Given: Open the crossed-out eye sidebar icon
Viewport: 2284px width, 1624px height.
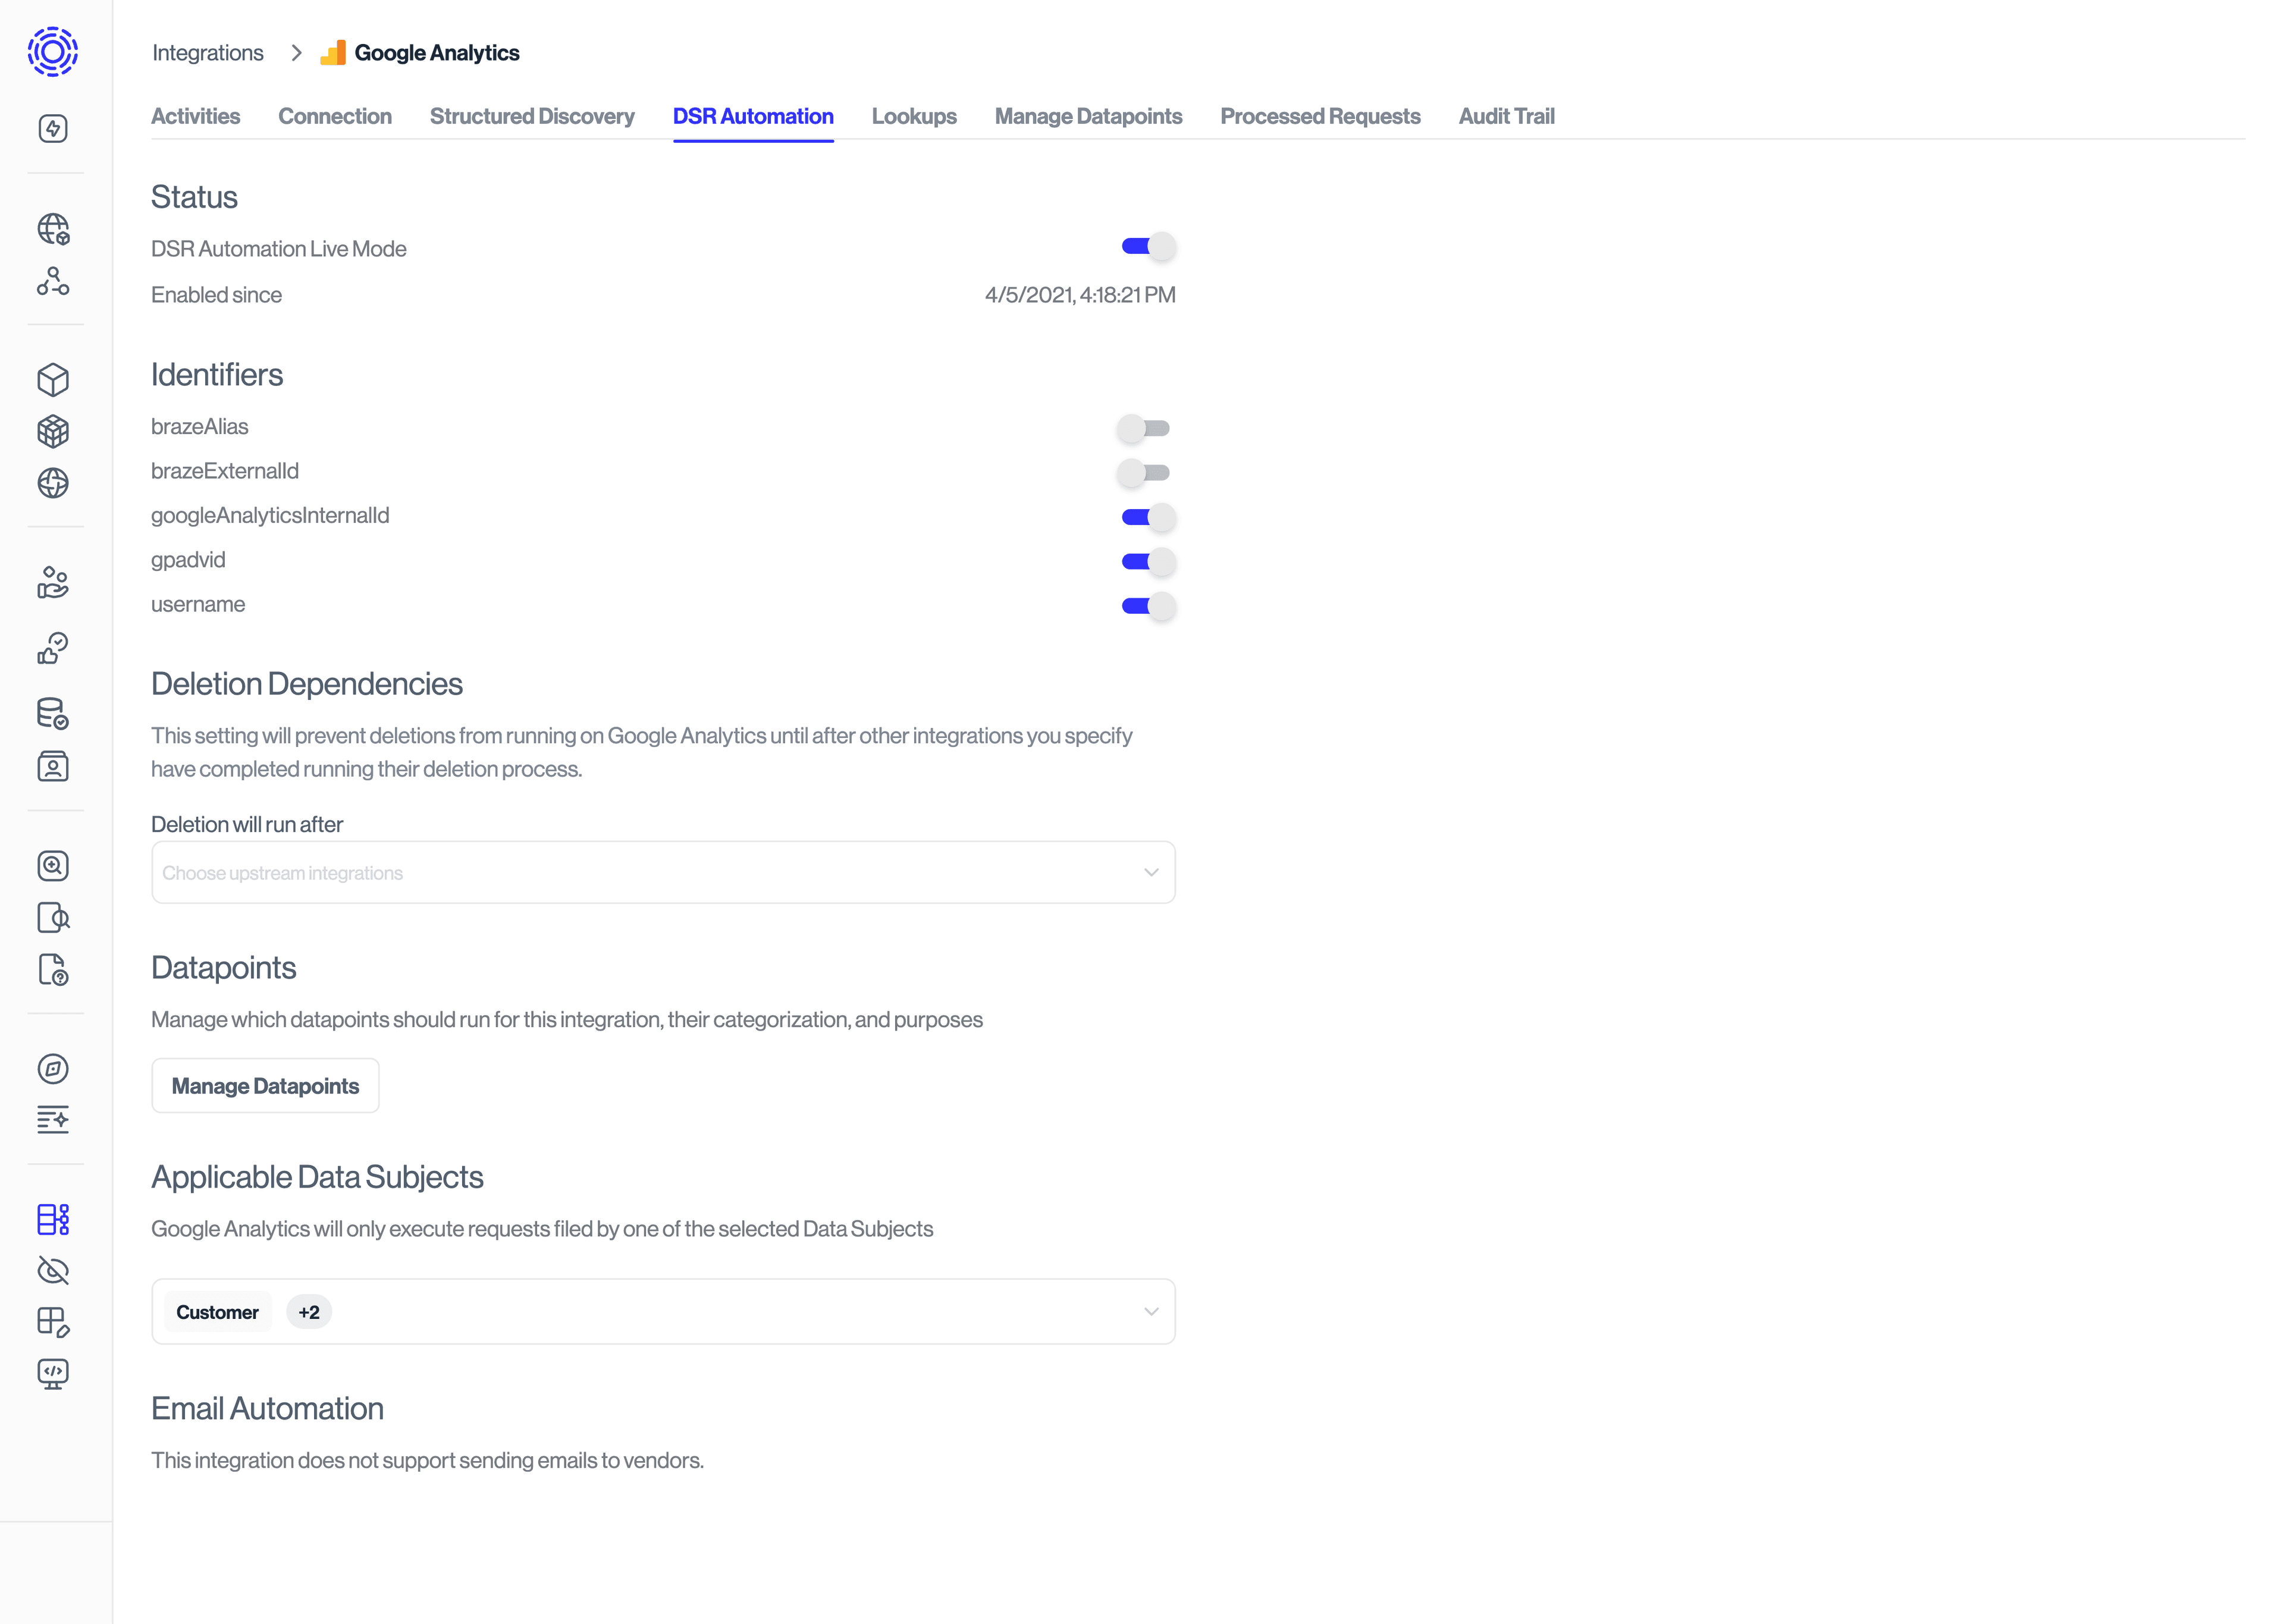Looking at the screenshot, I should tap(53, 1270).
